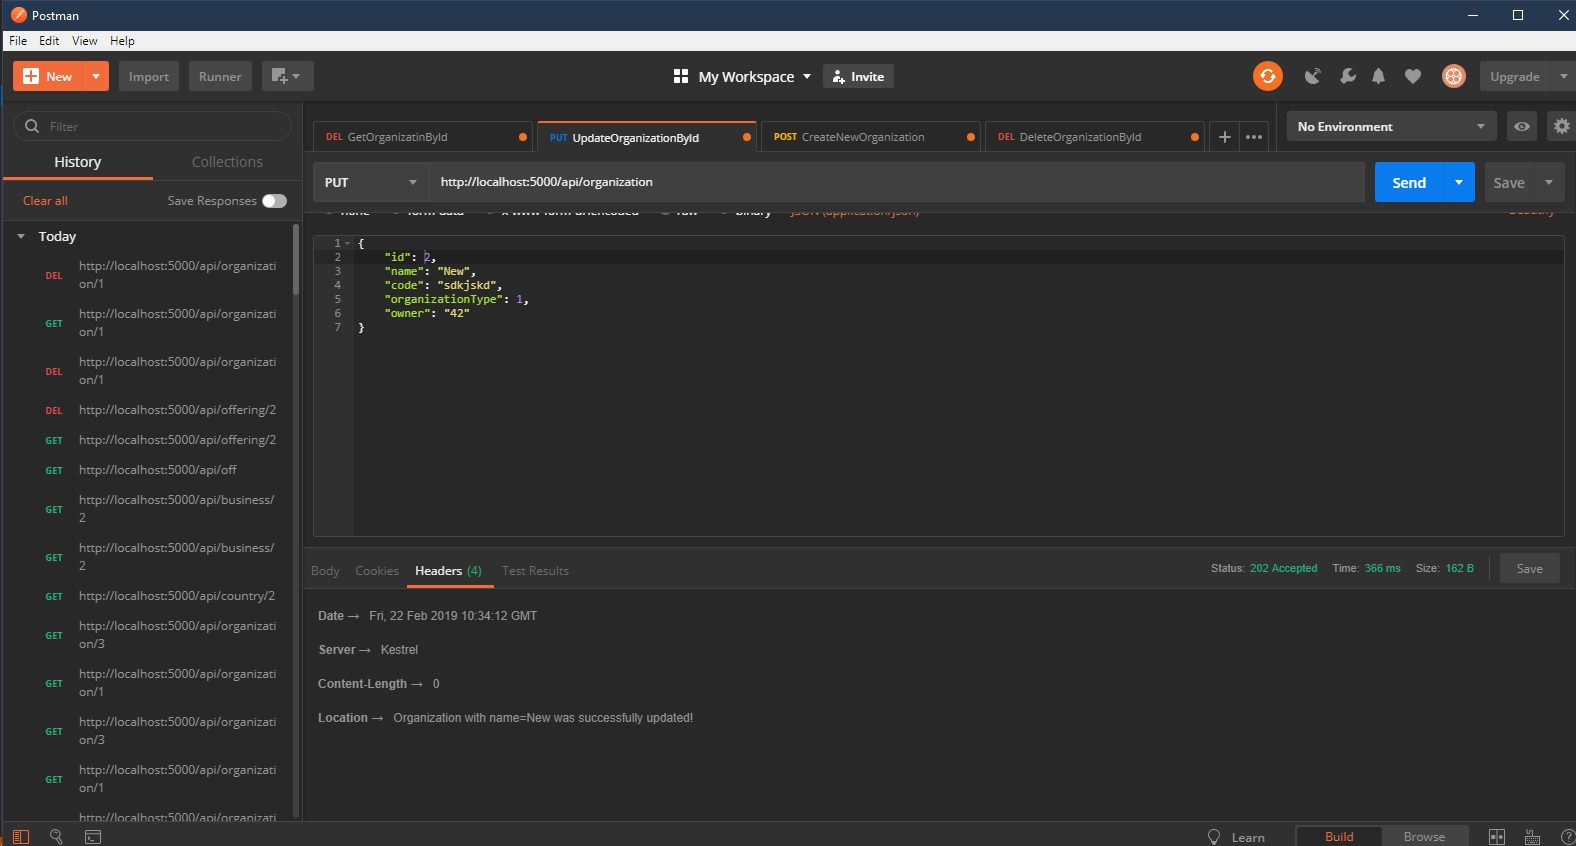The height and width of the screenshot is (846, 1576).
Task: Click the new window icon button
Action: click(x=287, y=76)
